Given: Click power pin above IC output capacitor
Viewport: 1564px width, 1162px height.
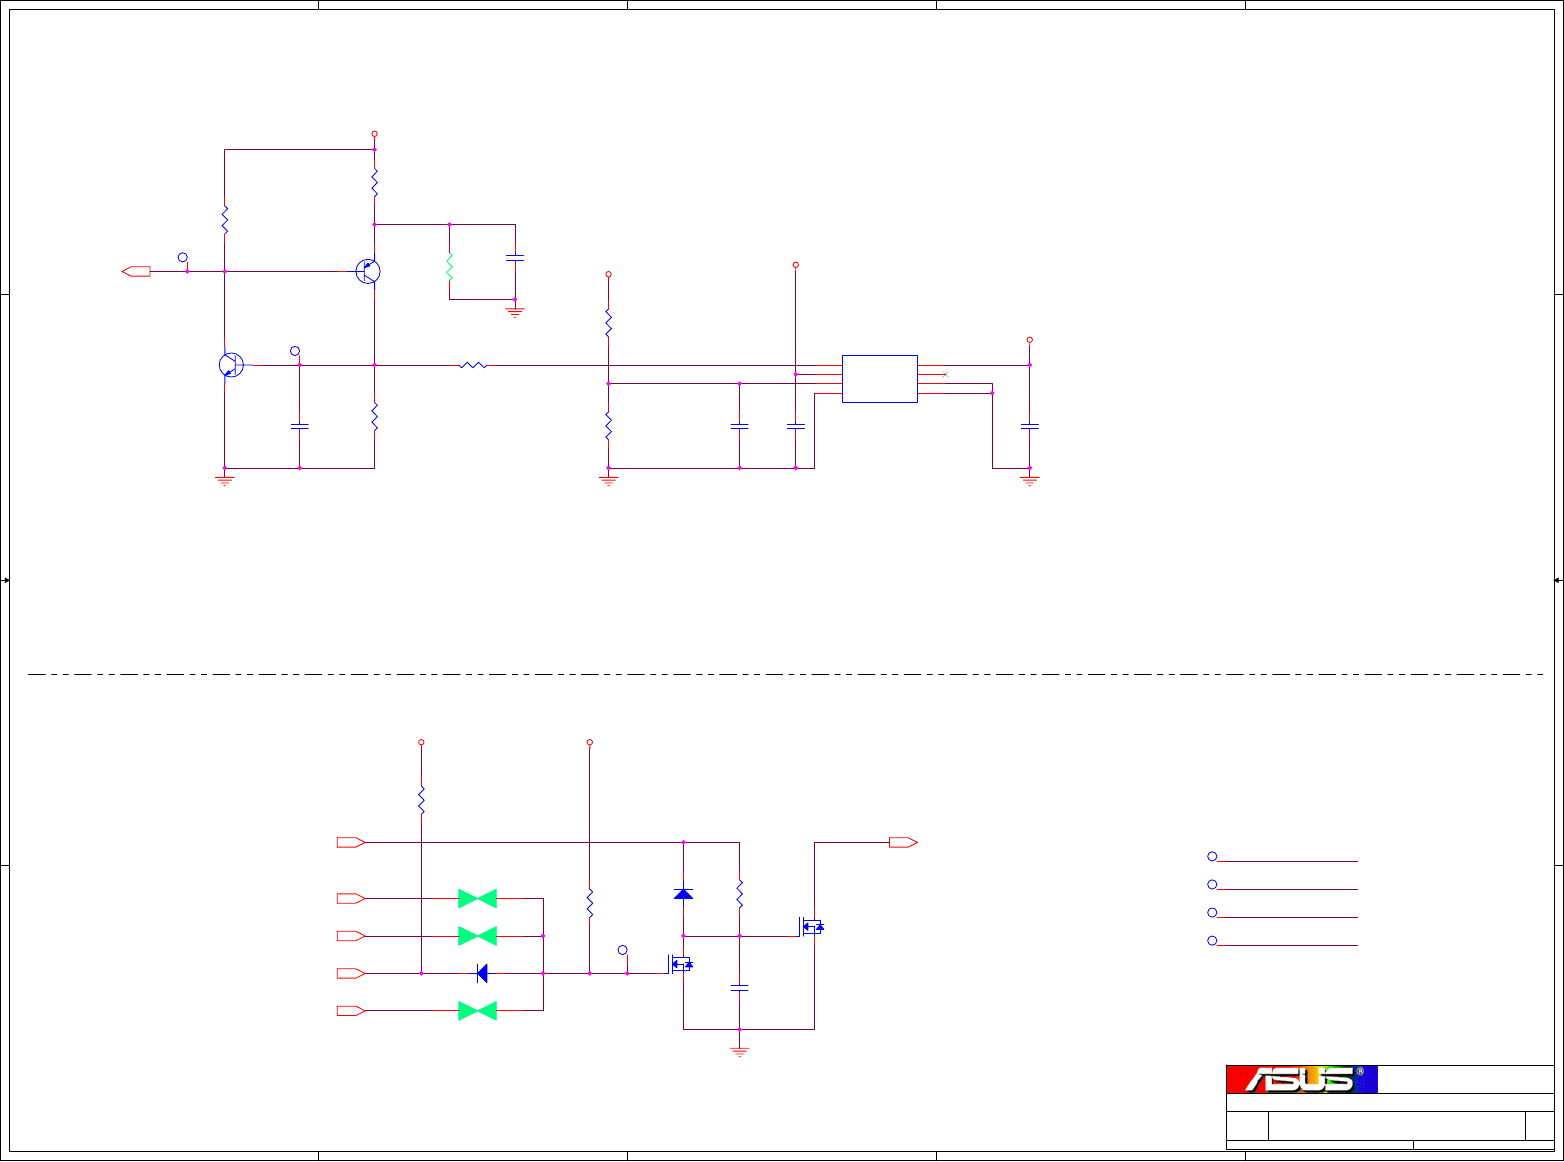Looking at the screenshot, I should [x=1029, y=340].
